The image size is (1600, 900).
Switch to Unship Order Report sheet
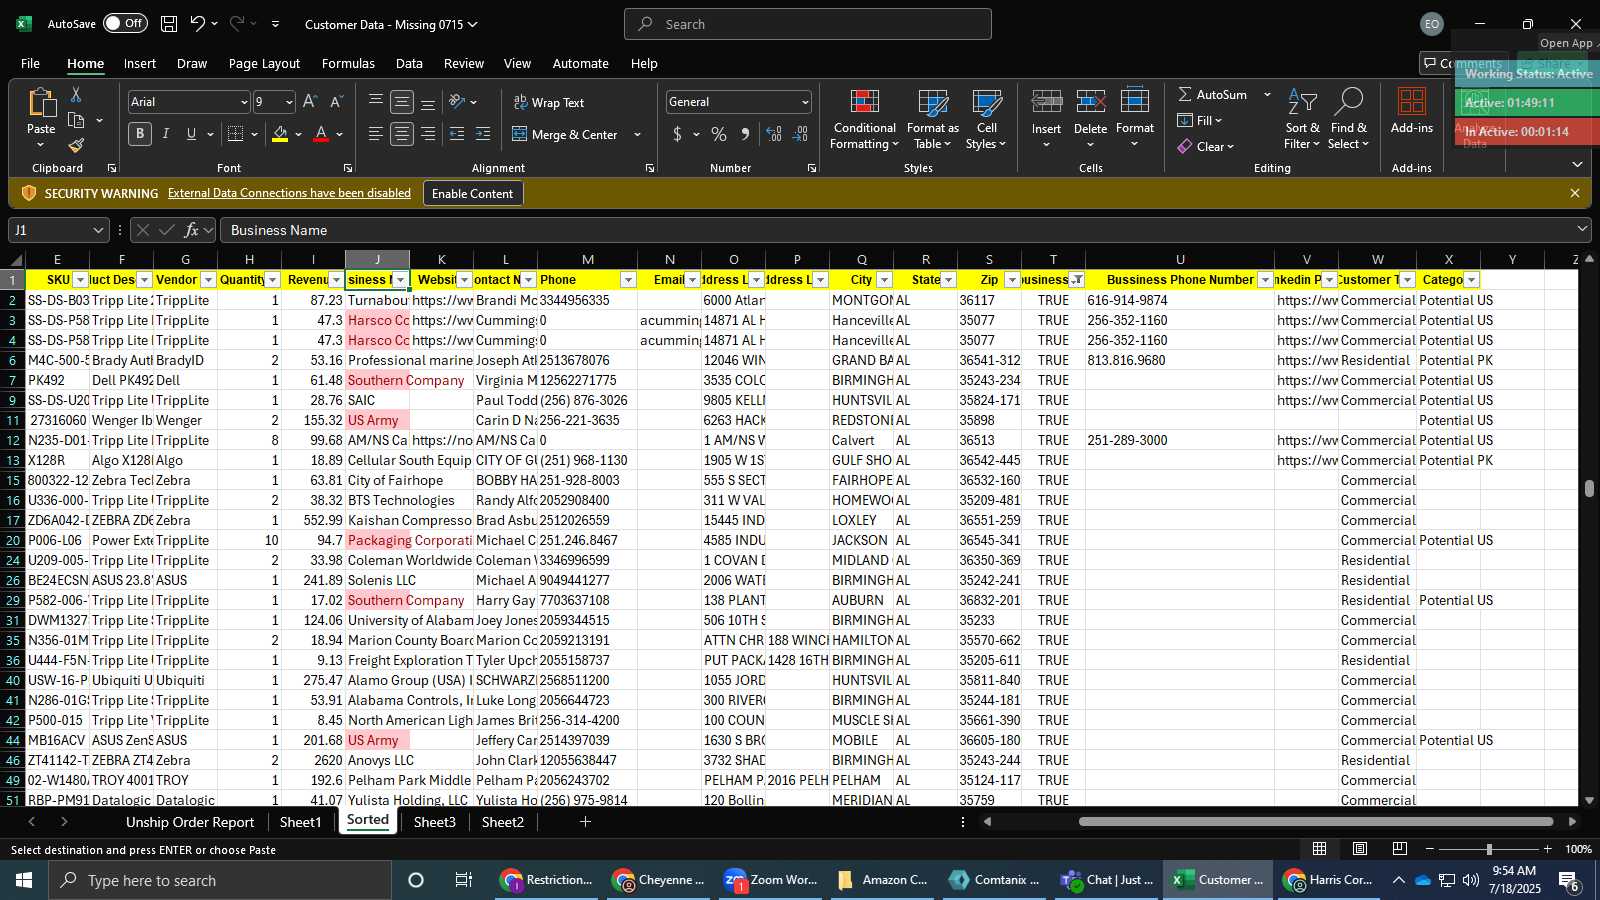[190, 822]
